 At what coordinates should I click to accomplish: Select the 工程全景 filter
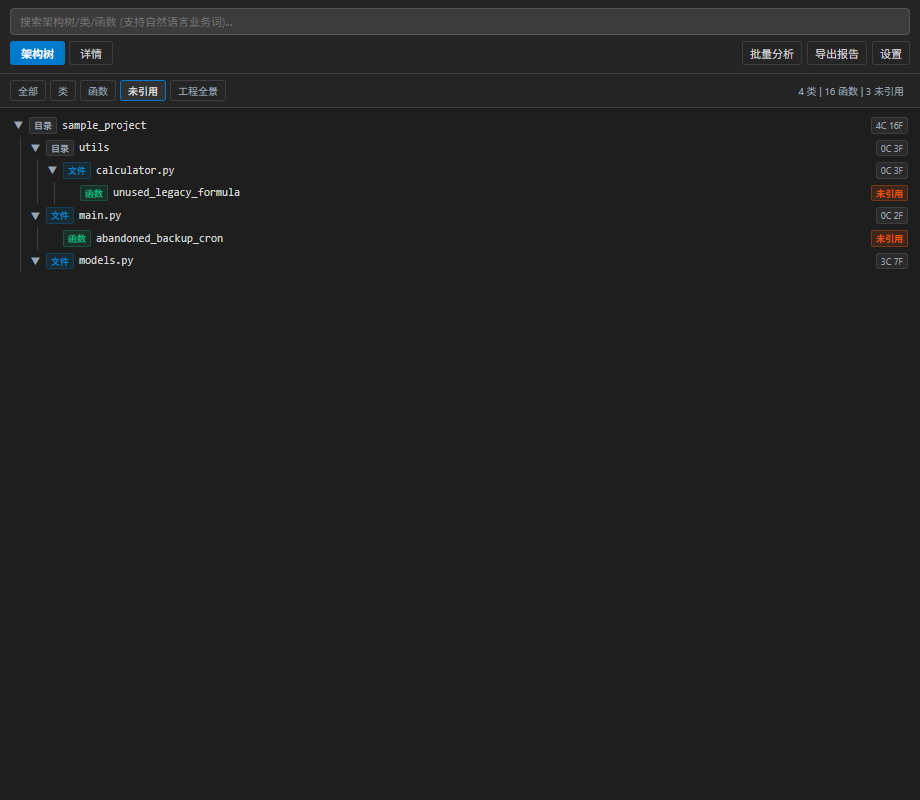(198, 91)
